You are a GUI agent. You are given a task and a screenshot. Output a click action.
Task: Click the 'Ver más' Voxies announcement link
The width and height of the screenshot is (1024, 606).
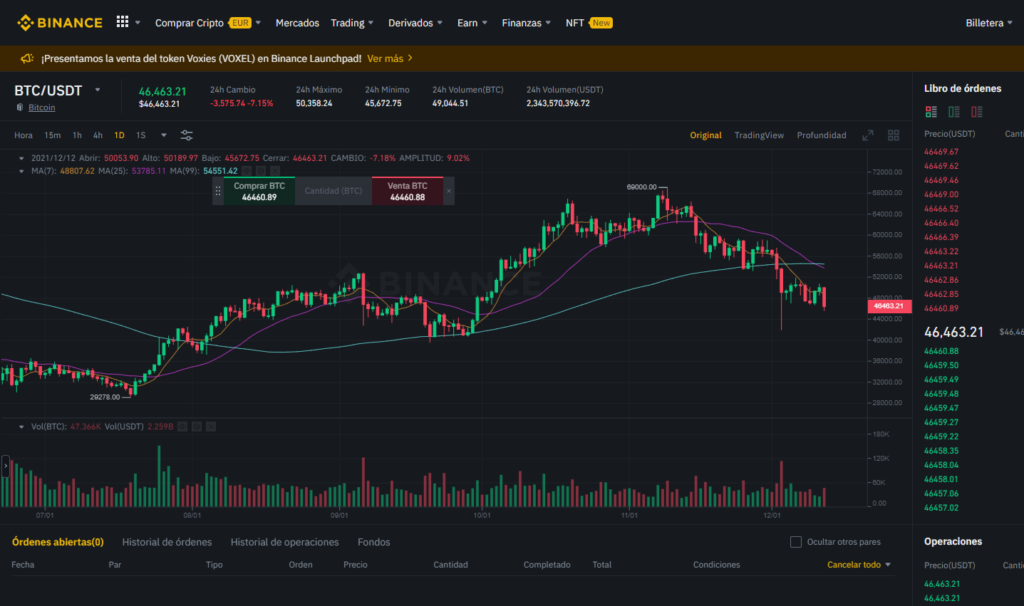(390, 58)
